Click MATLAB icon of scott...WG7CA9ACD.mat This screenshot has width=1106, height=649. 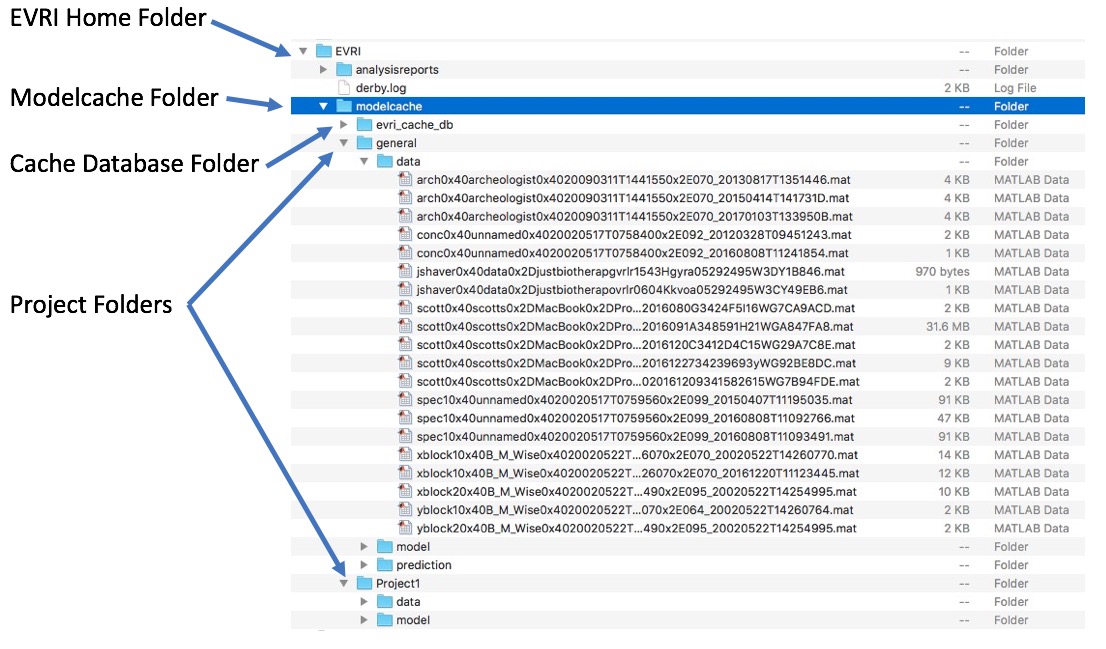[x=405, y=308]
